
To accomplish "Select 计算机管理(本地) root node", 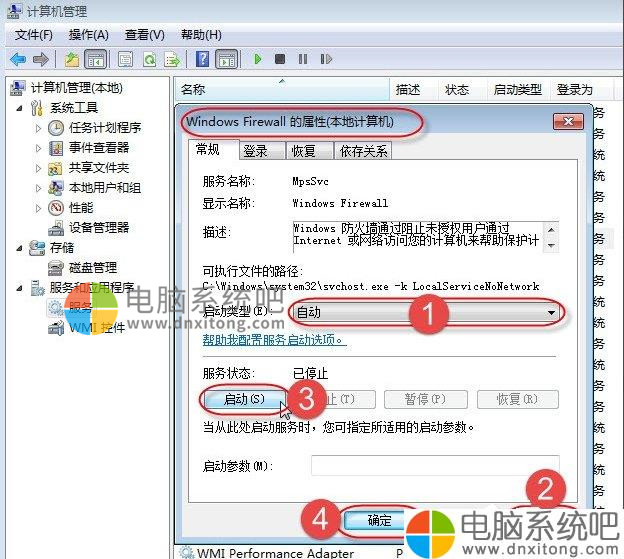I will 76,88.
